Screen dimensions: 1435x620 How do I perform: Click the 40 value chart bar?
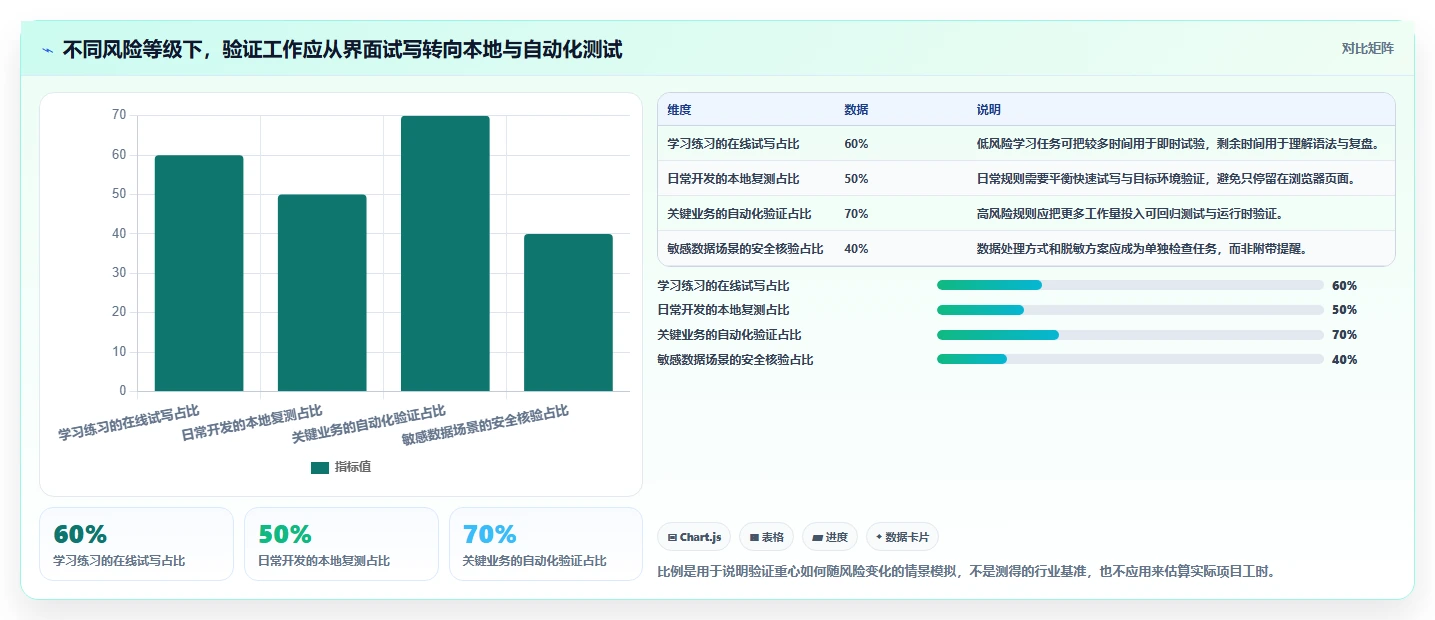coord(568,312)
